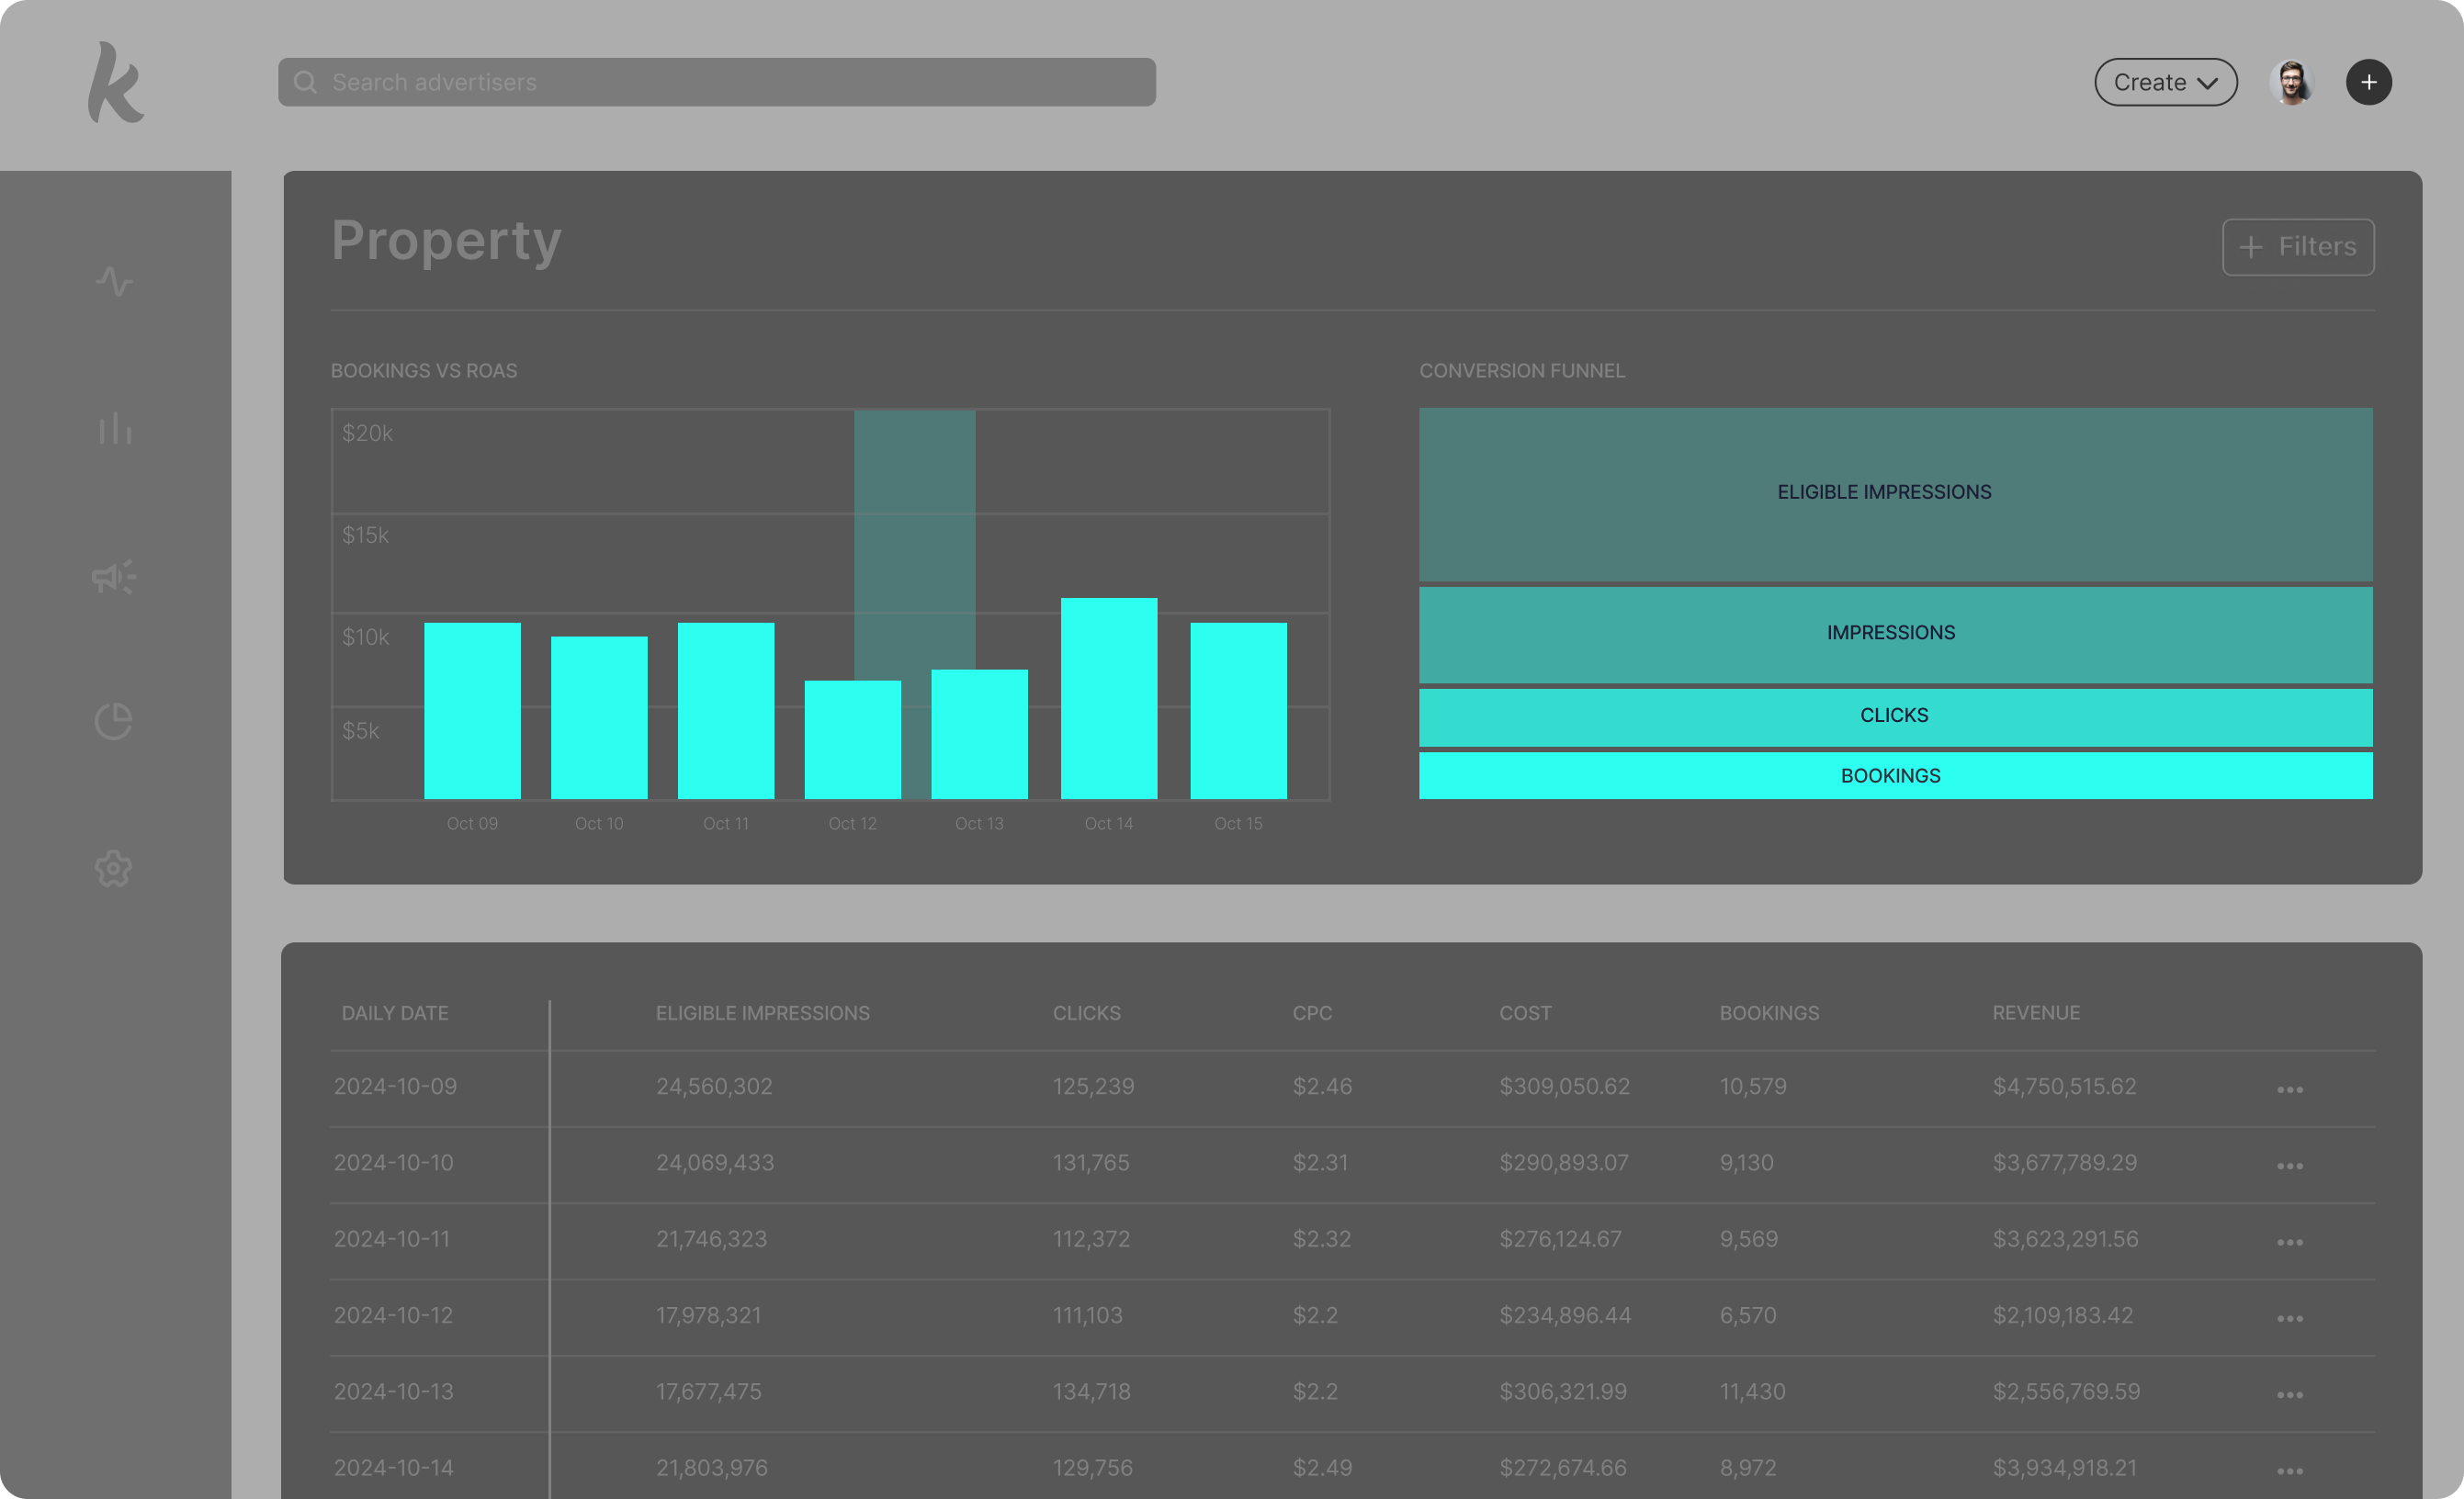Sort by Clicks column header
This screenshot has width=2464, height=1499.
(1086, 1013)
